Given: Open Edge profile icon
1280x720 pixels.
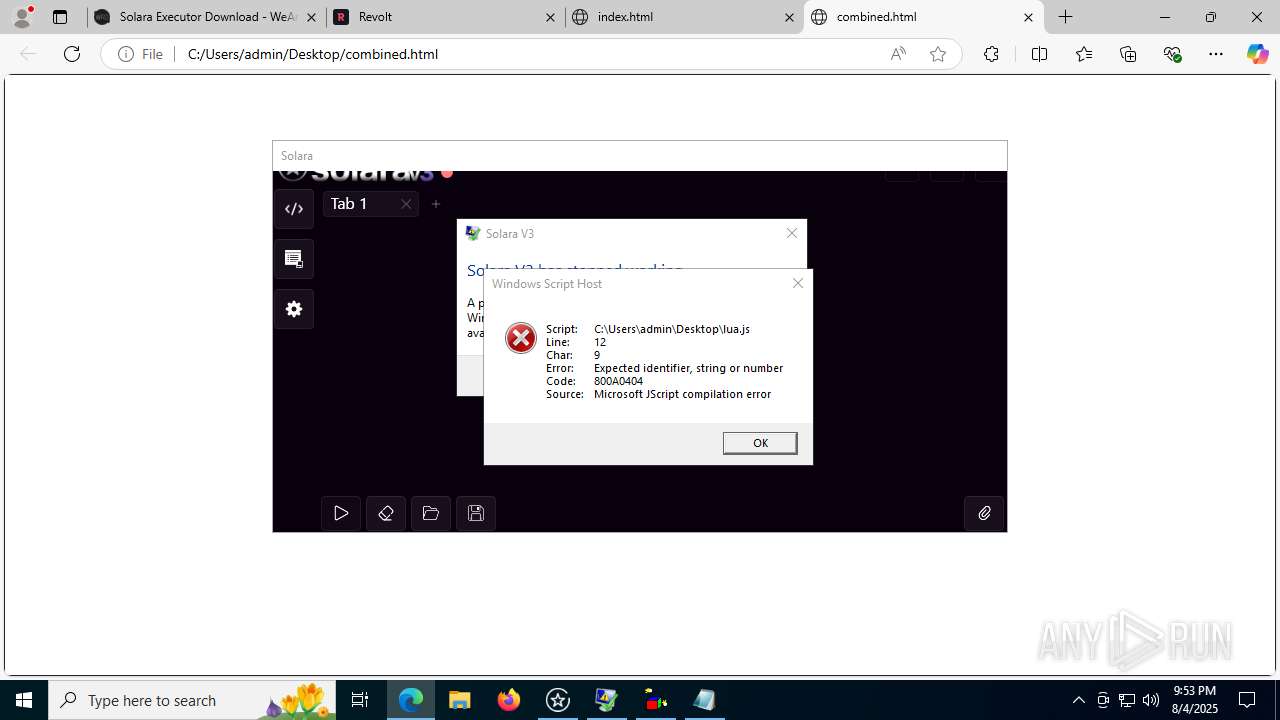Looking at the screenshot, I should (x=22, y=17).
